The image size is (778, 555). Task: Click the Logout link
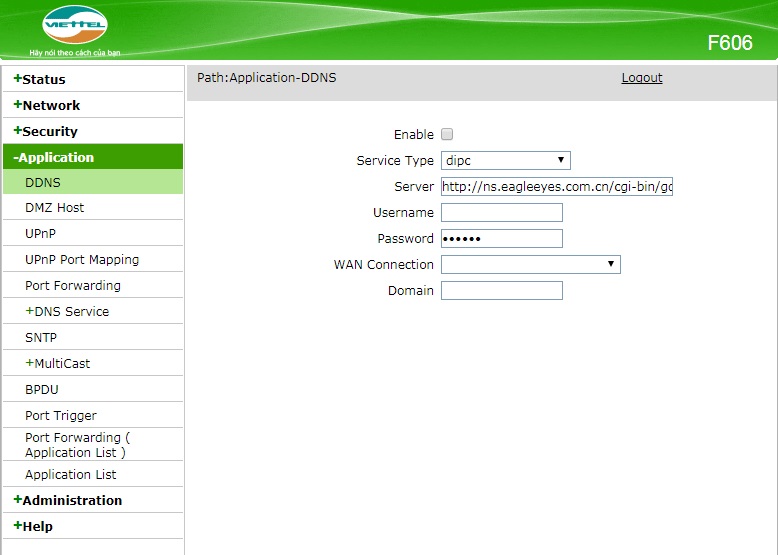(642, 78)
